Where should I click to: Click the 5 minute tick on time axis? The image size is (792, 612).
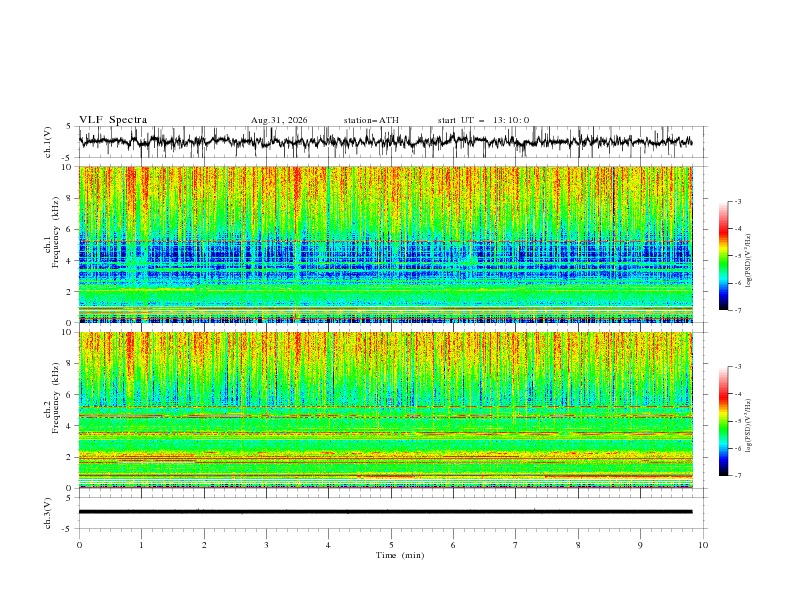click(391, 545)
